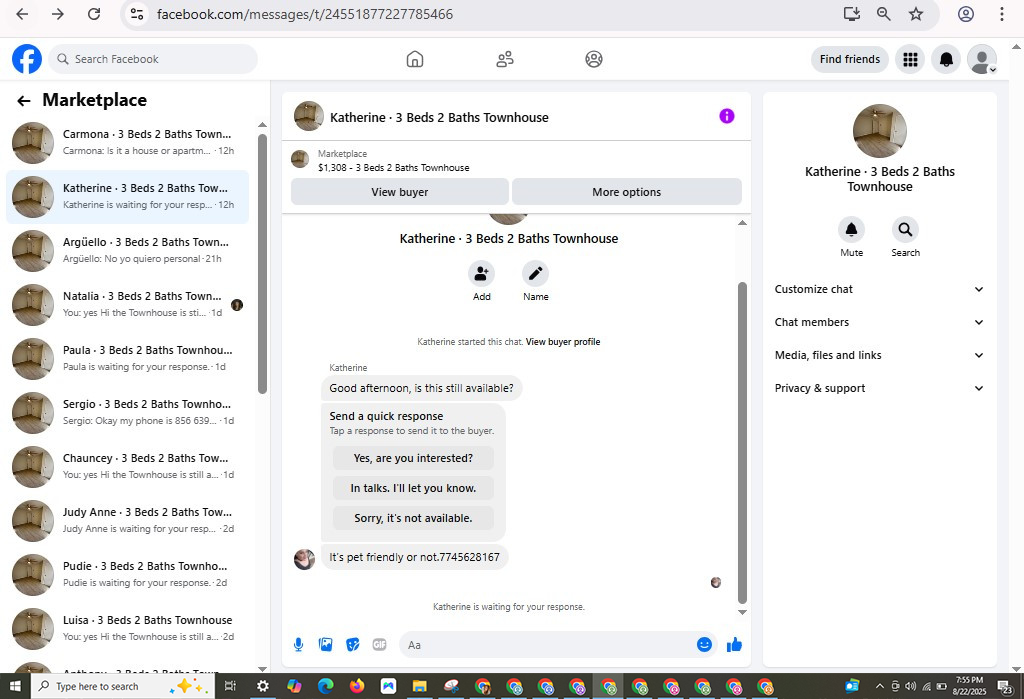The height and width of the screenshot is (699, 1024).
Task: Click the Search Facebook field
Action: tap(153, 59)
